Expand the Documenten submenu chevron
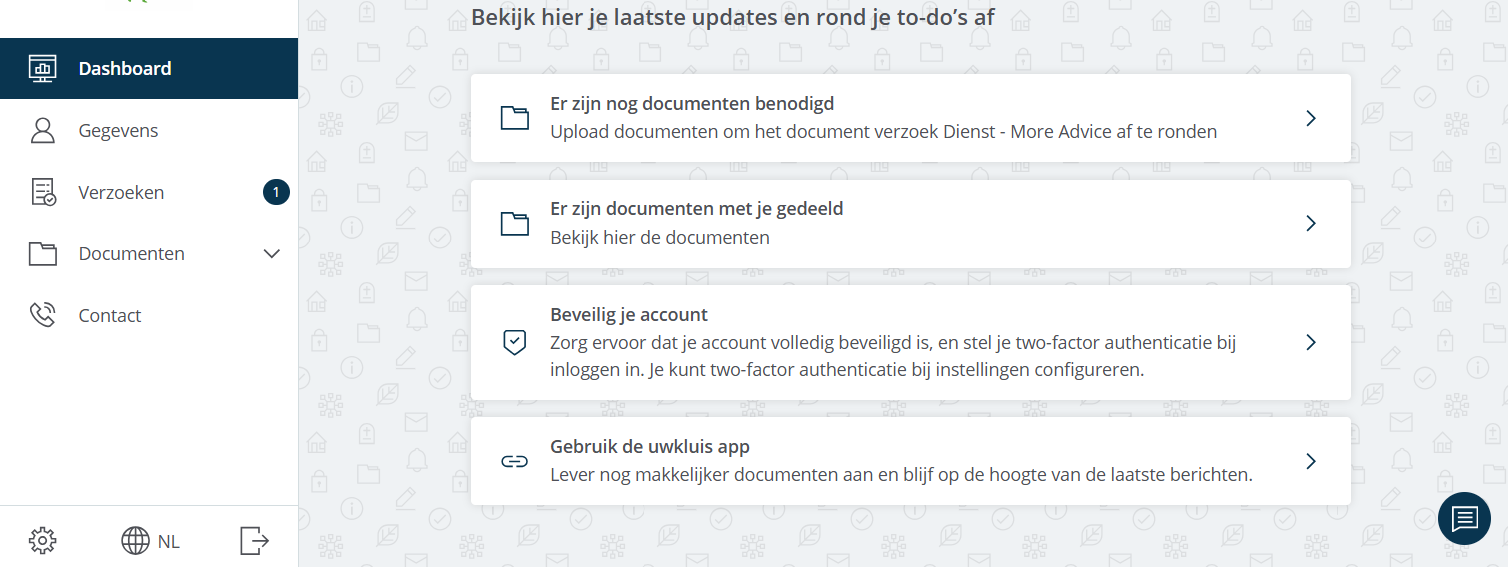The height and width of the screenshot is (567, 1508). tap(271, 254)
